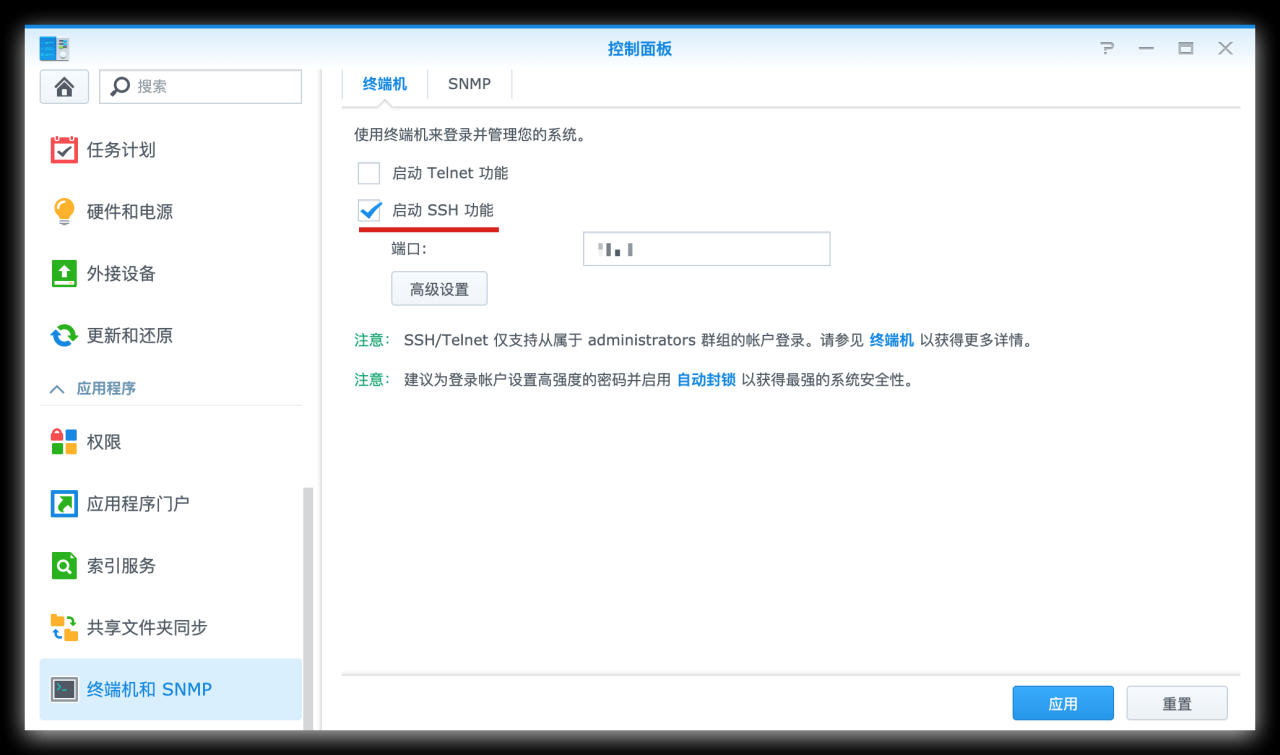Screen dimensions: 1280x755
Task: Open the 索引服务 icon
Action: (64, 566)
